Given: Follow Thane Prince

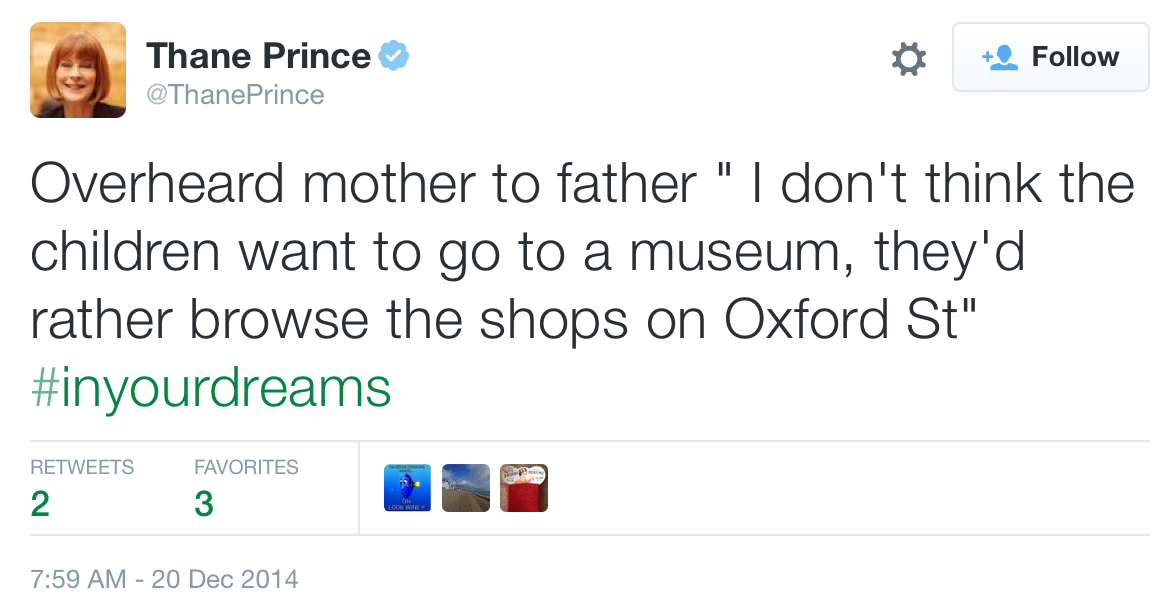Looking at the screenshot, I should (x=1050, y=57).
